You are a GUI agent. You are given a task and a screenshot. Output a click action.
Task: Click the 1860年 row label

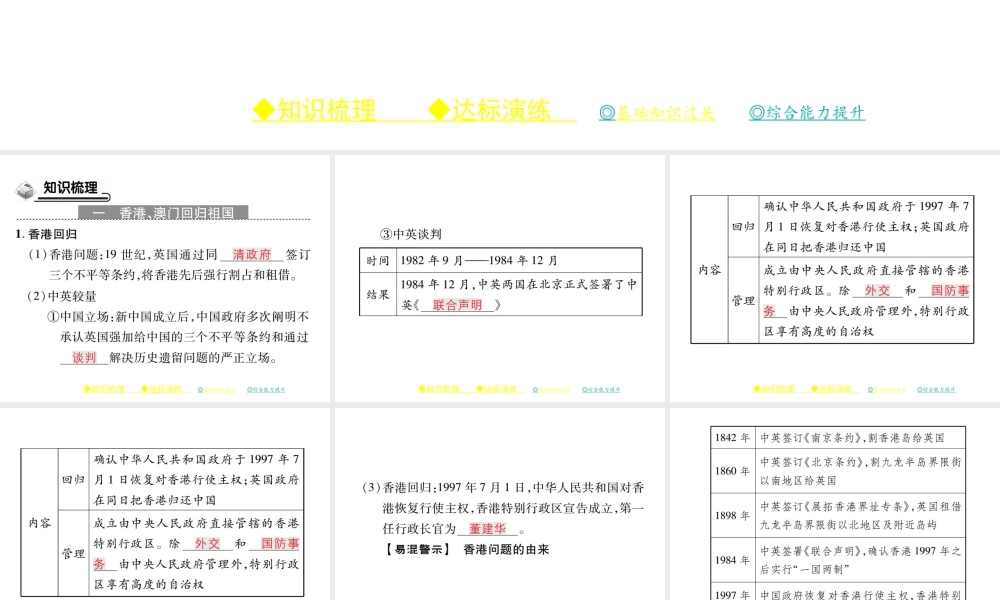[x=732, y=471]
